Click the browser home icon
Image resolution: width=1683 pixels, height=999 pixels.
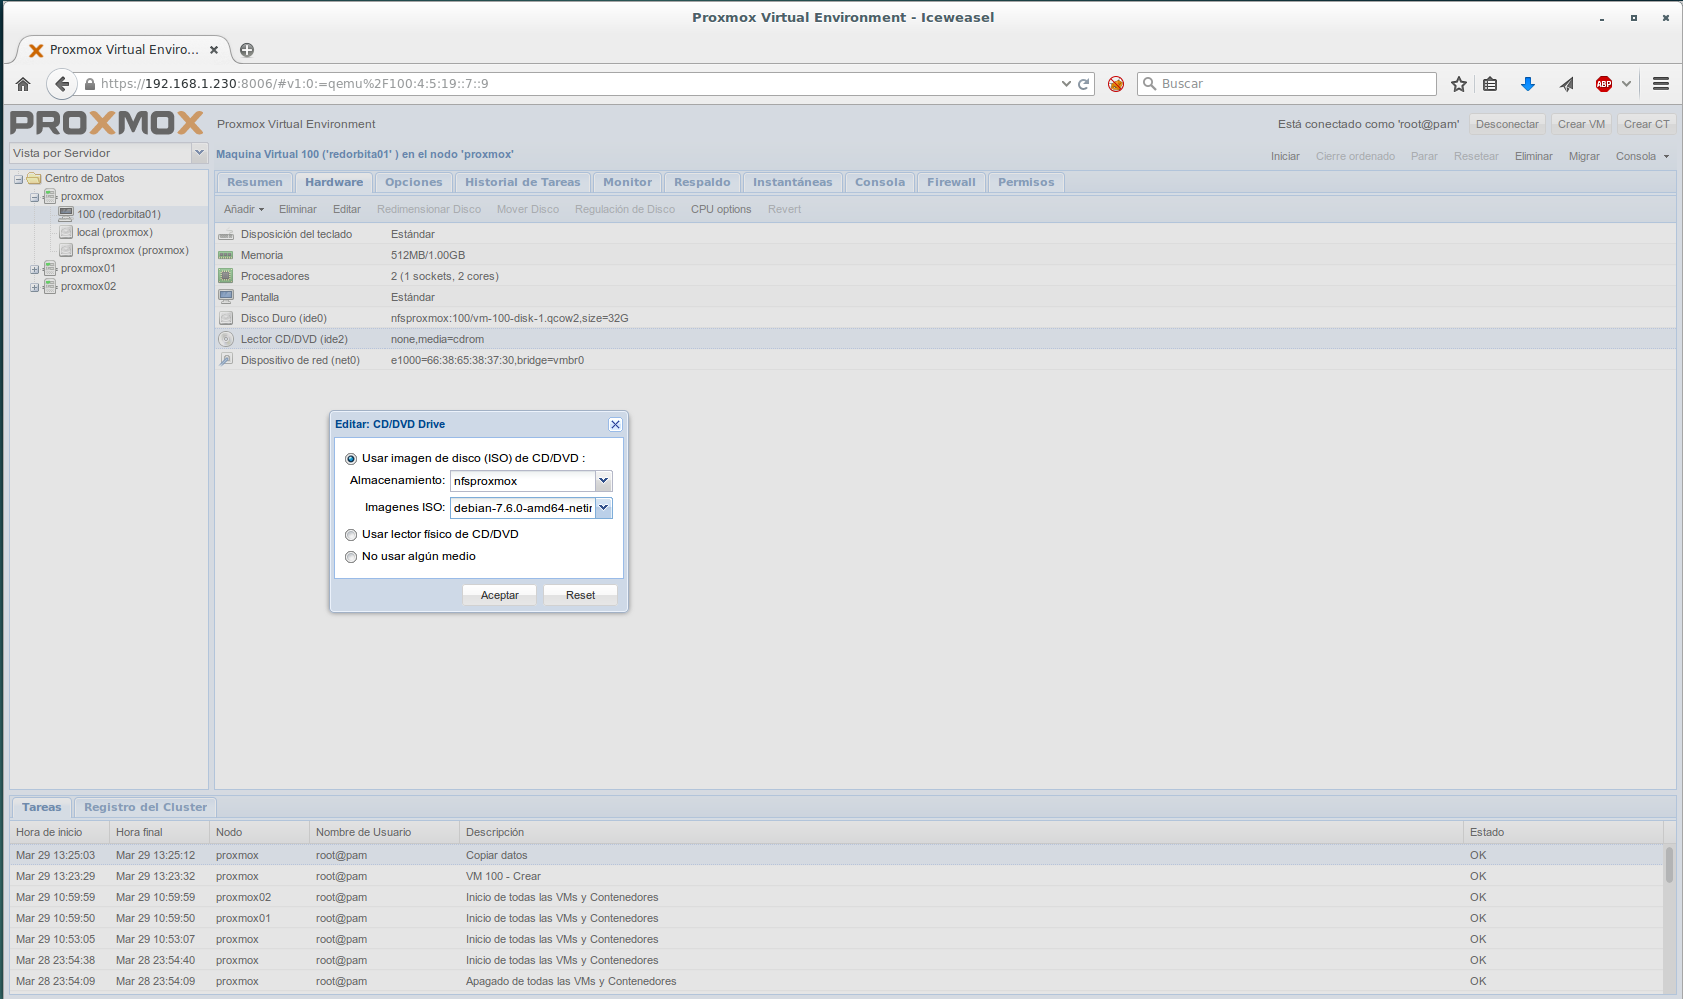coord(23,84)
